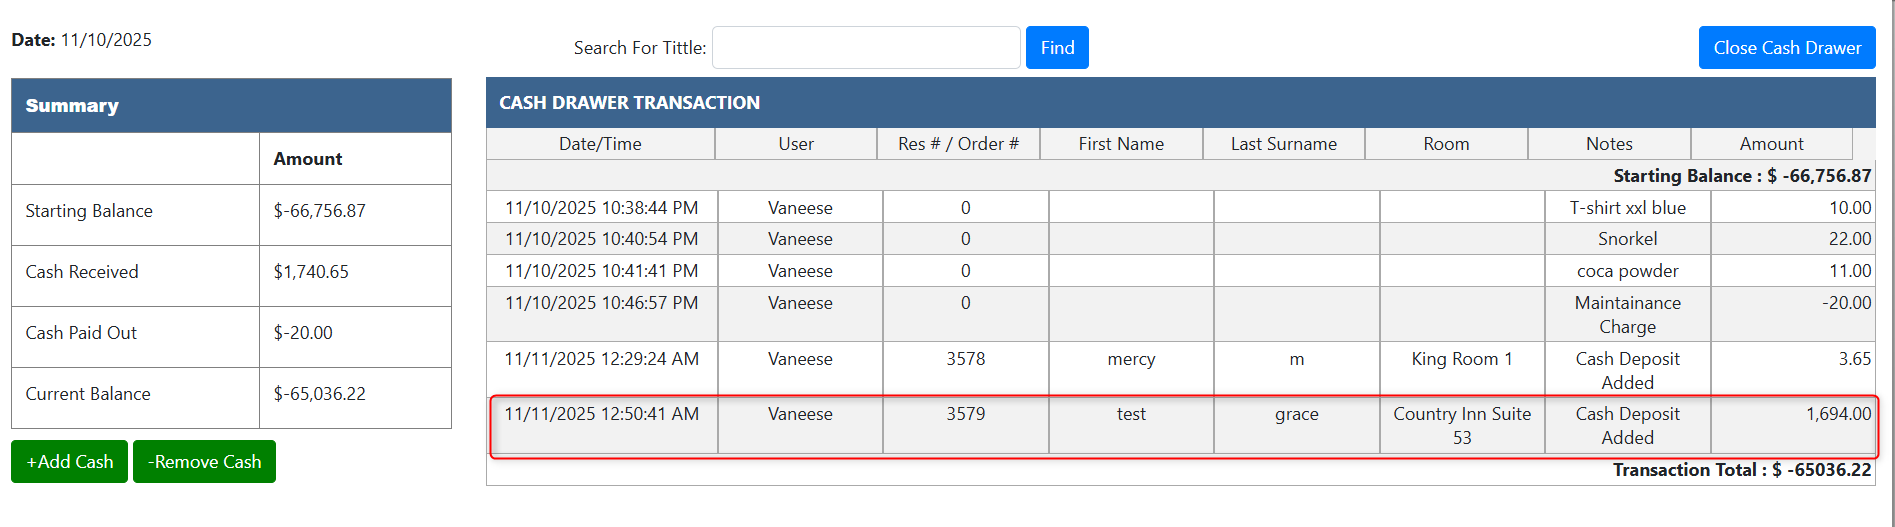Click the Search For Tittle input field
The height and width of the screenshot is (527, 1895).
click(x=865, y=48)
